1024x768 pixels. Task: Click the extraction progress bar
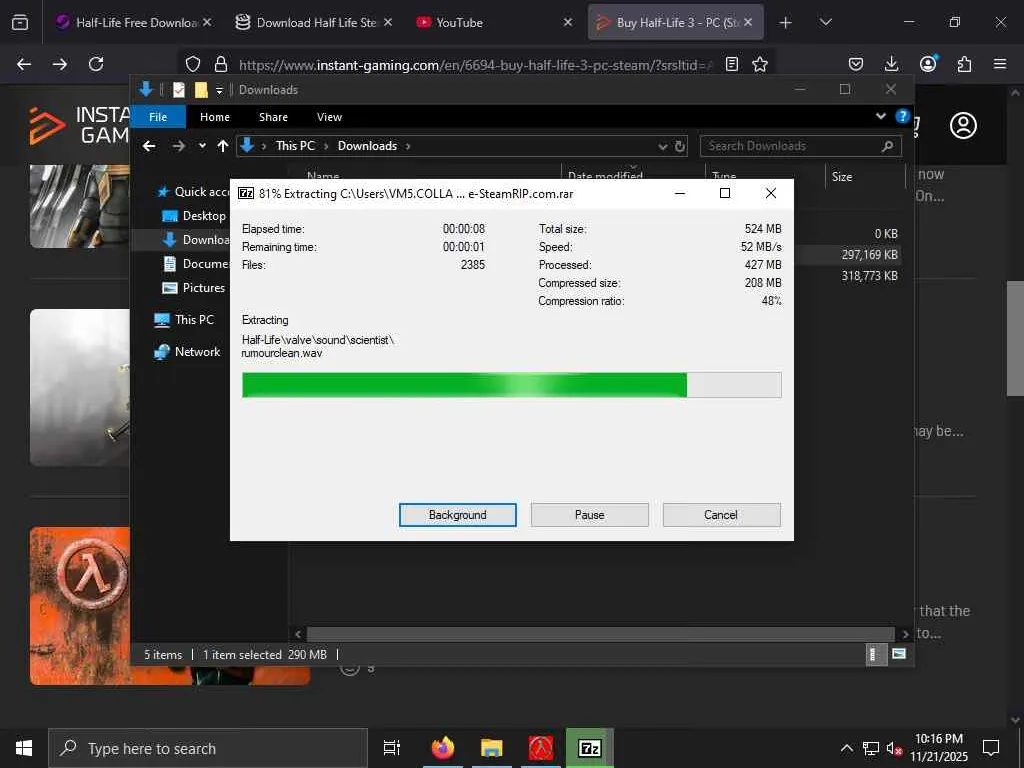(511, 385)
